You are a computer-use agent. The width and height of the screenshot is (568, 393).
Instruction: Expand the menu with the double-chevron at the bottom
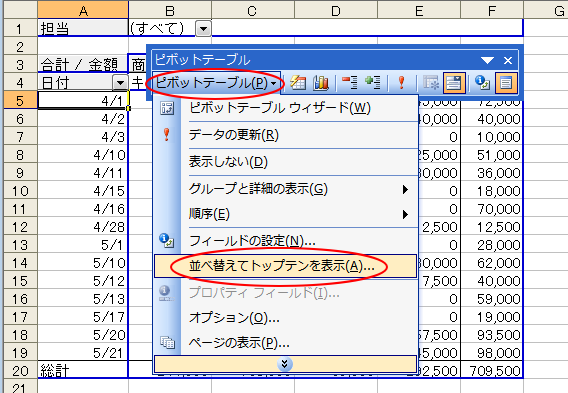pos(285,364)
